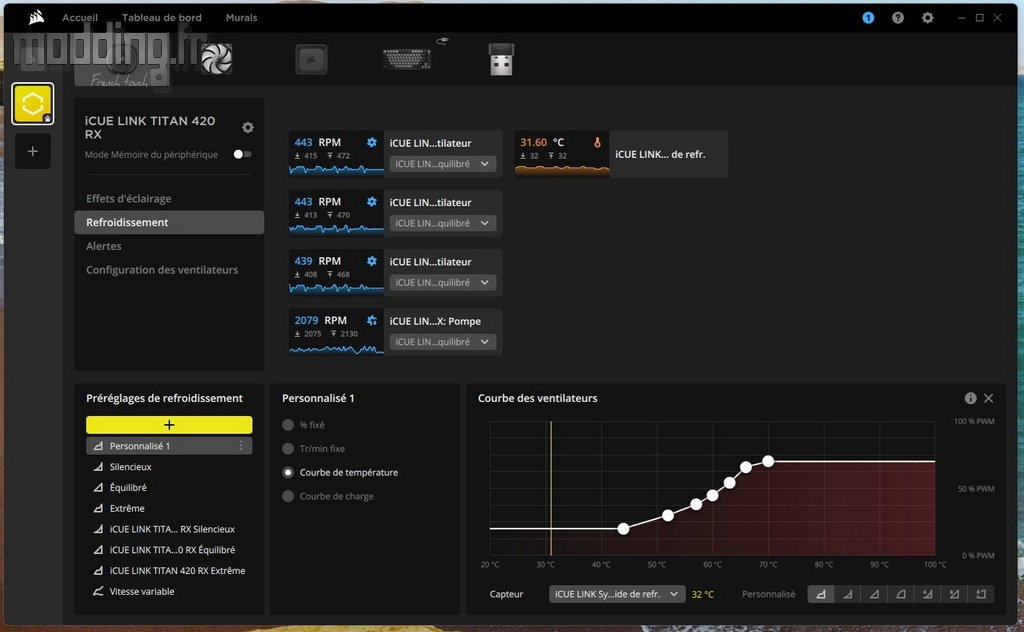This screenshot has height=632, width=1024.
Task: Add a new cooling preset with yellow plus button
Action: click(169, 425)
